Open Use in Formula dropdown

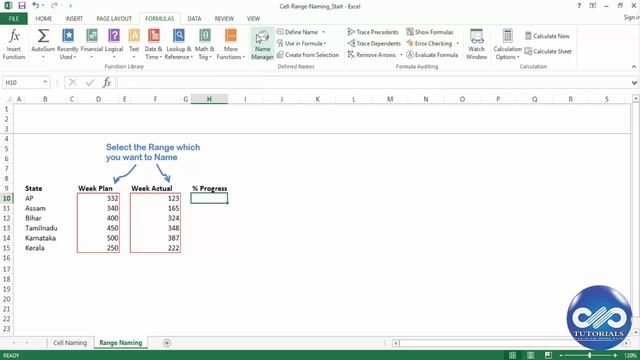pyautogui.click(x=302, y=43)
